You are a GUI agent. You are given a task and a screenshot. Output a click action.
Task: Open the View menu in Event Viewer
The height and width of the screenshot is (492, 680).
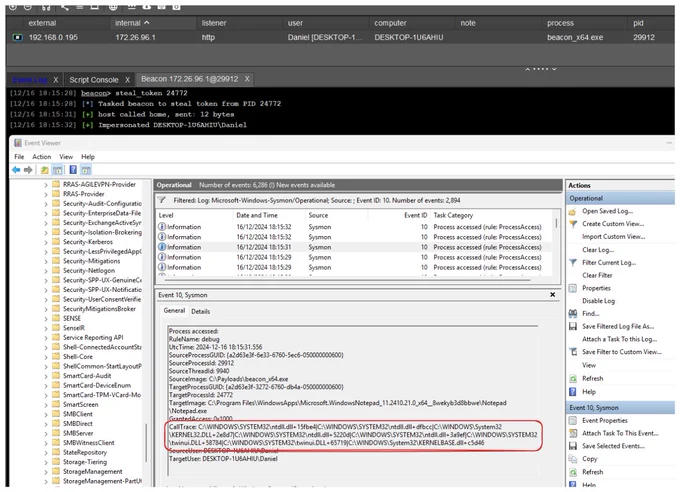66,157
